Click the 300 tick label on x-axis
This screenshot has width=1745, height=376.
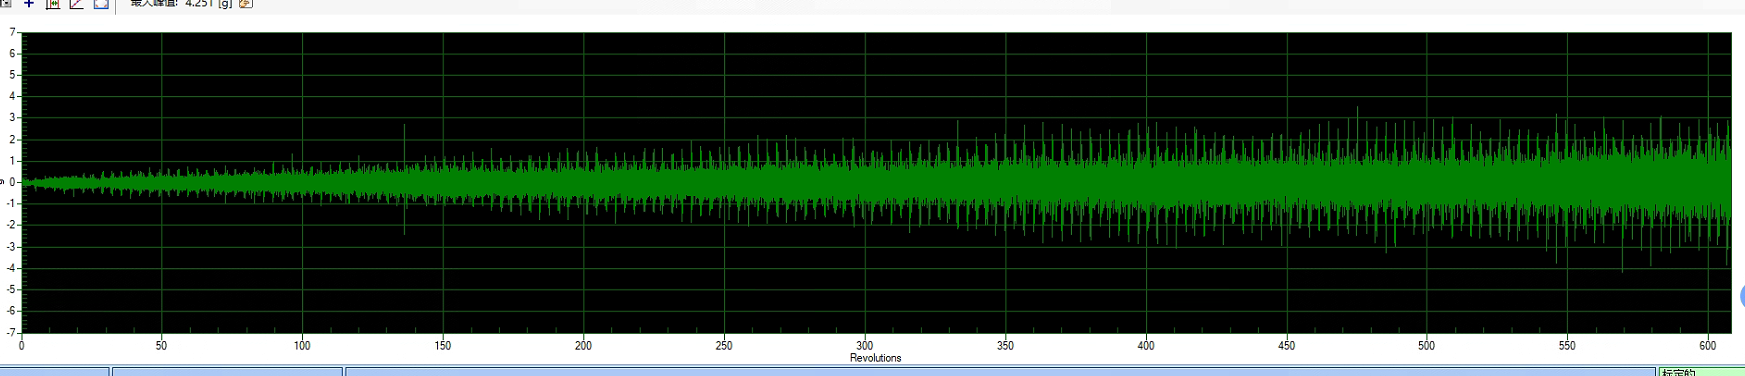point(864,345)
